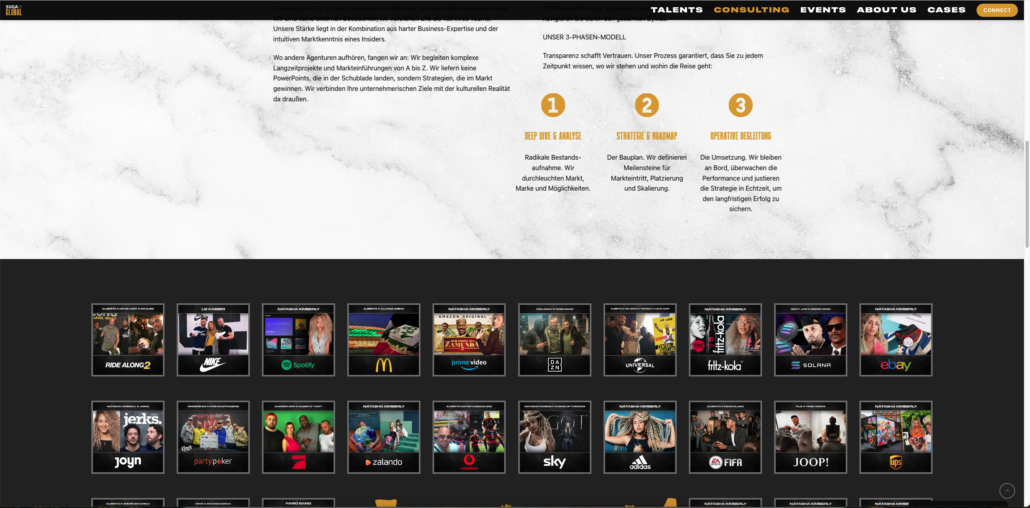
Task: Select the Deep Dive & Analyse heading
Action: 552,136
